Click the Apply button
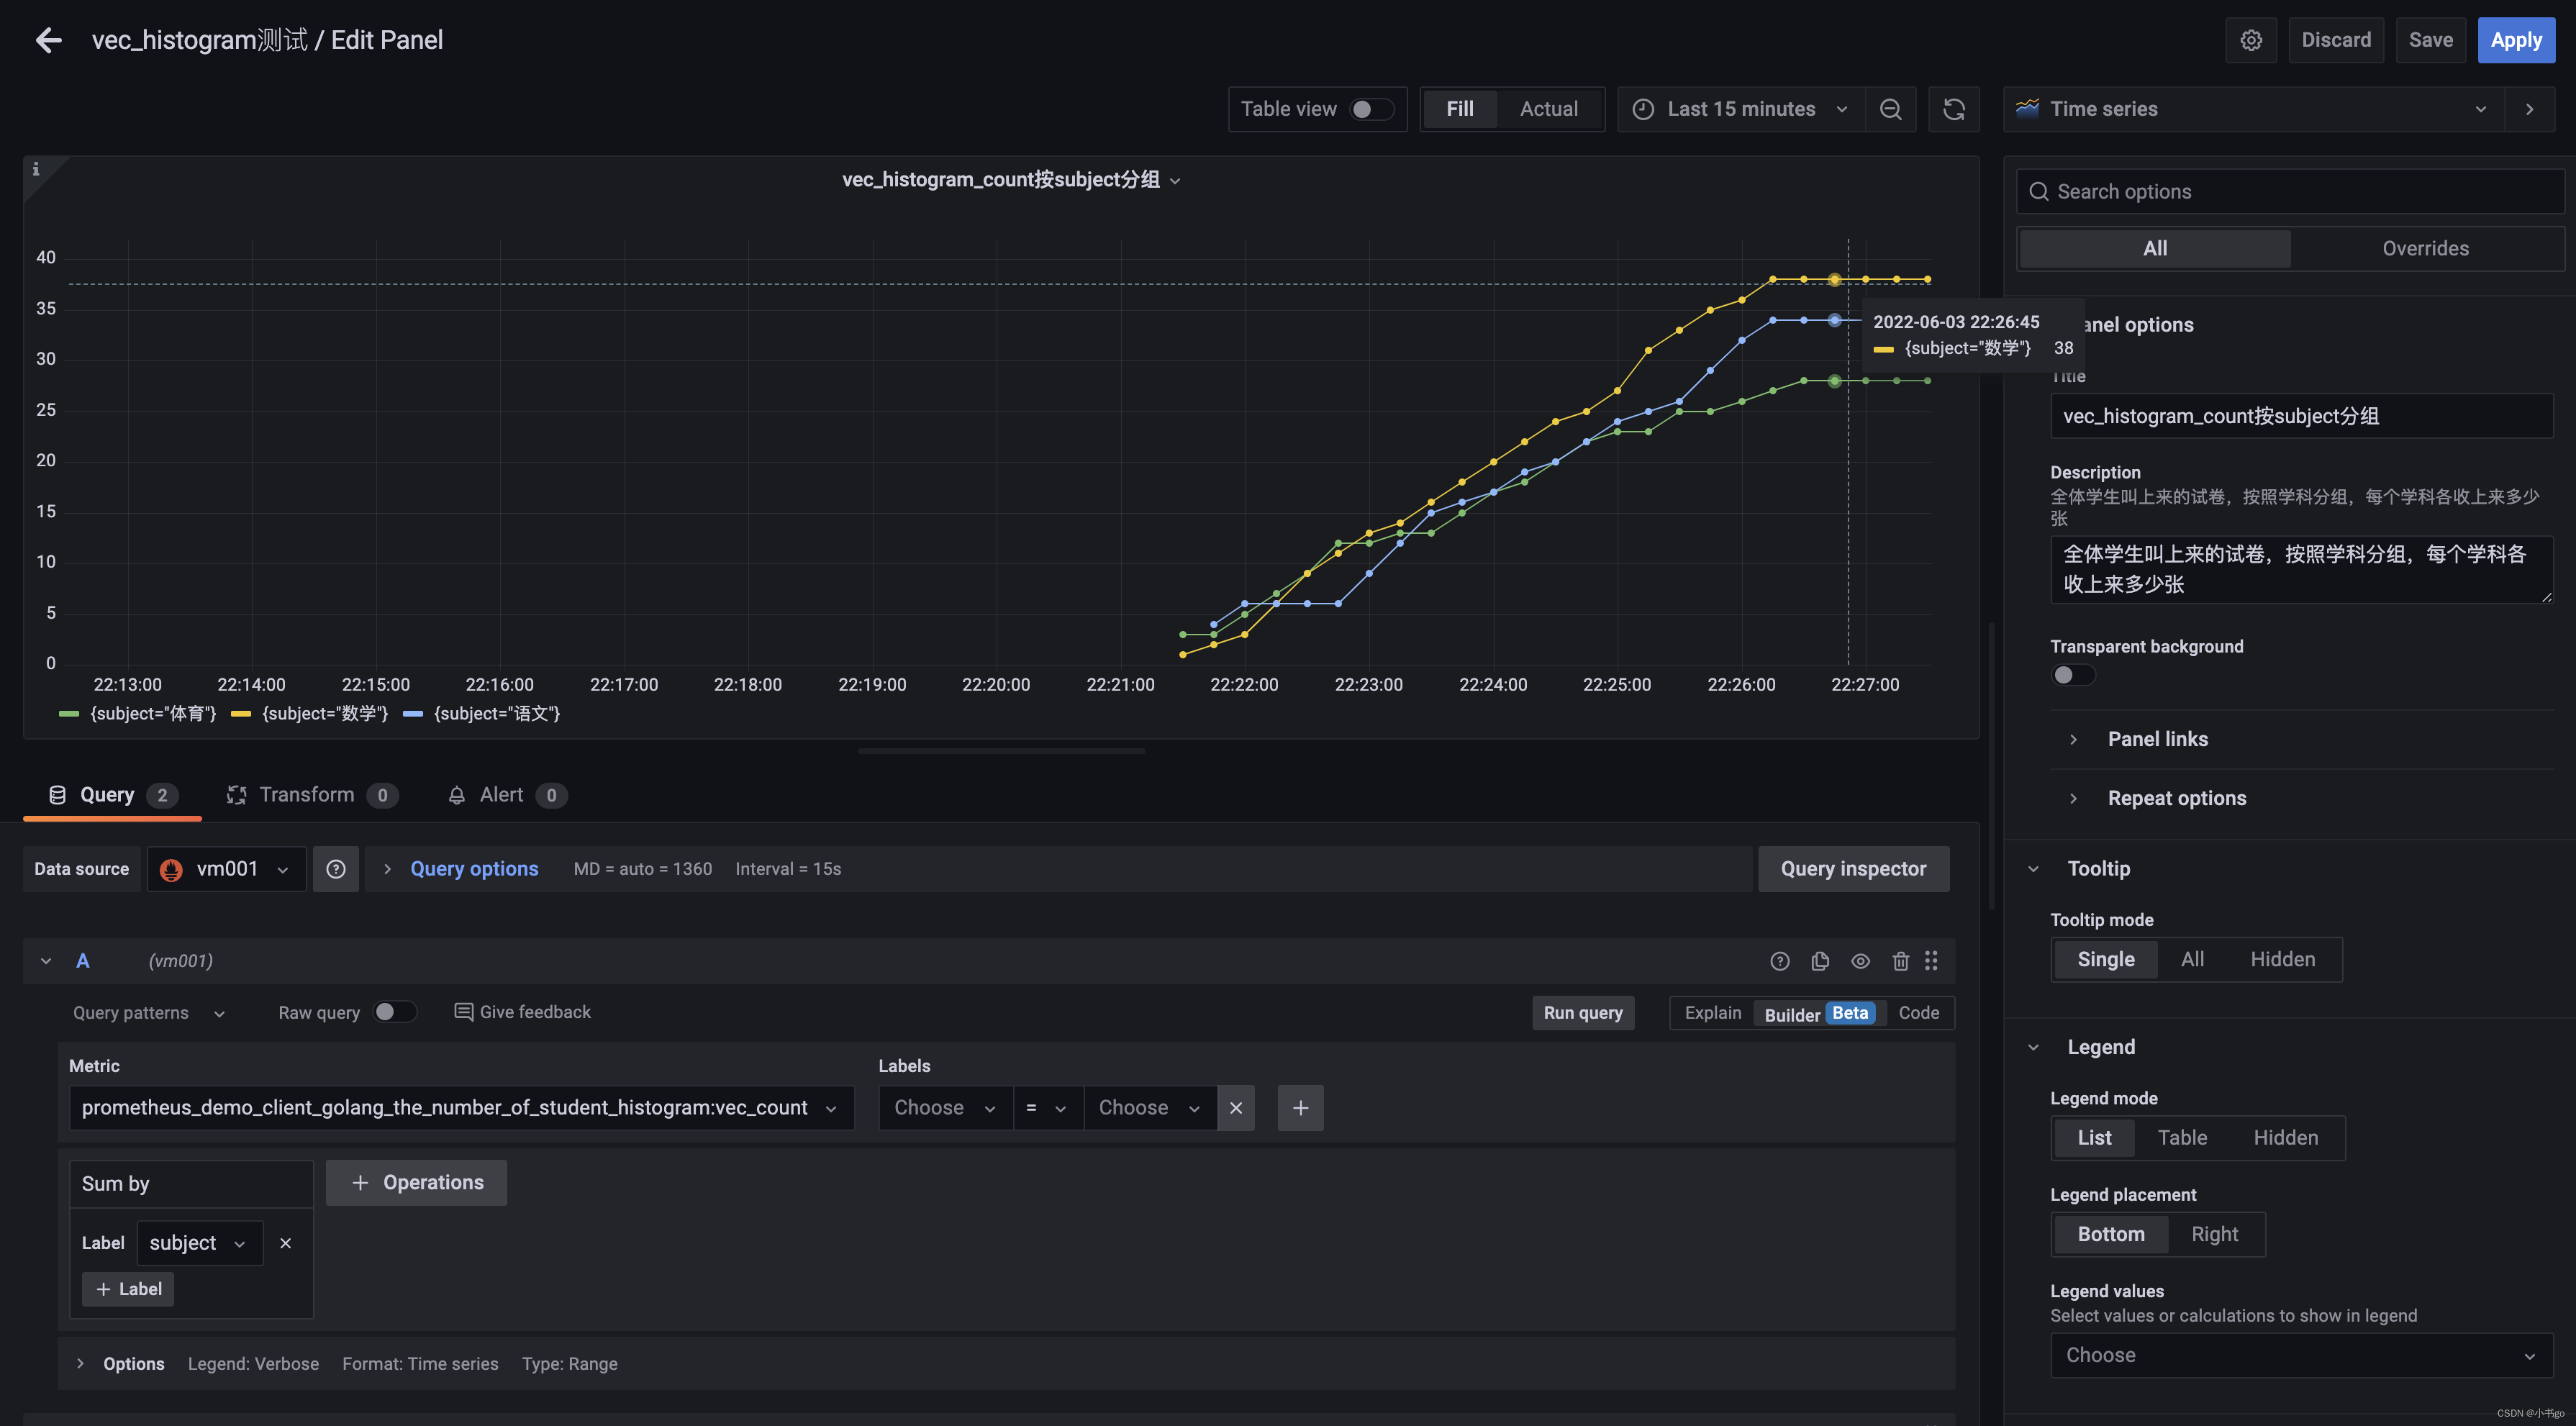This screenshot has width=2576, height=1426. tap(2515, 40)
